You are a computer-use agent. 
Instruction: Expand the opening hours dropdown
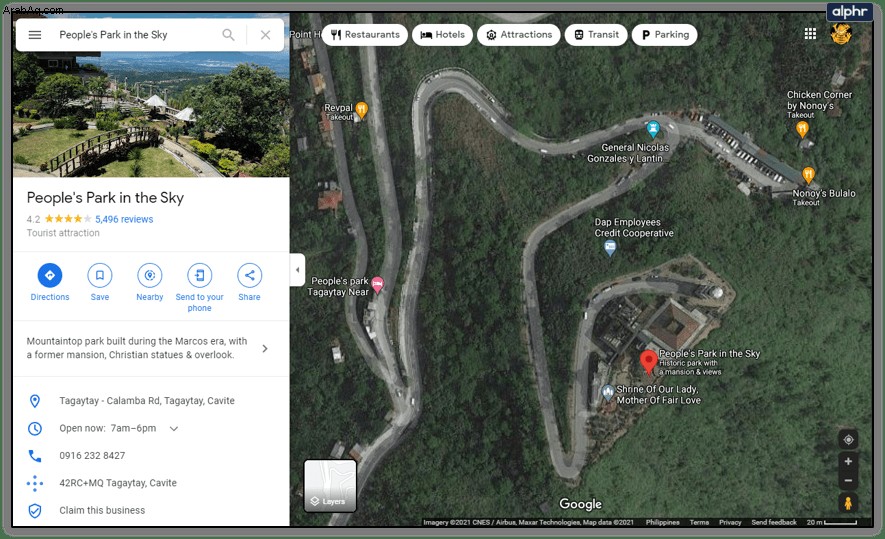pyautogui.click(x=174, y=428)
